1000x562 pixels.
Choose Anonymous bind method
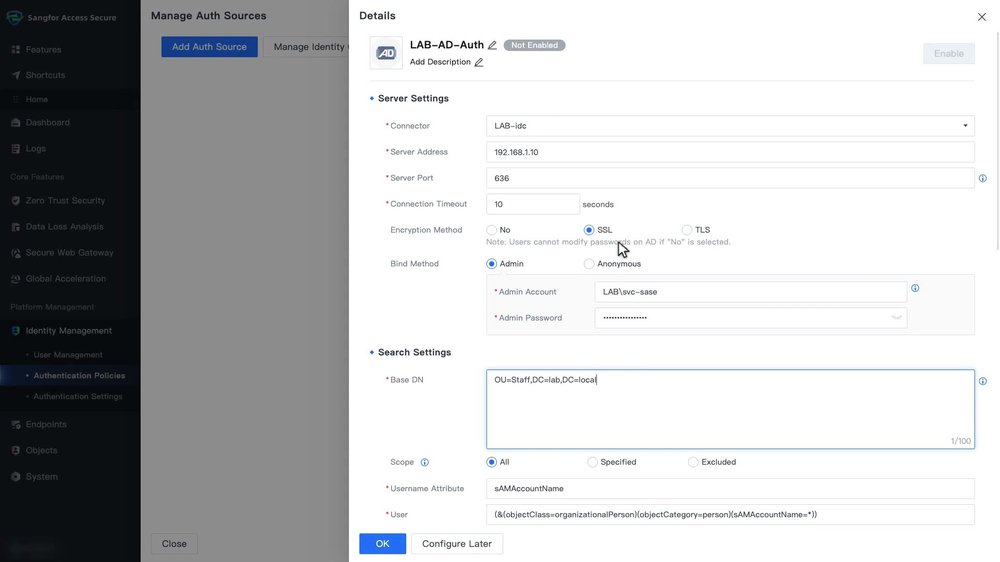(x=589, y=263)
